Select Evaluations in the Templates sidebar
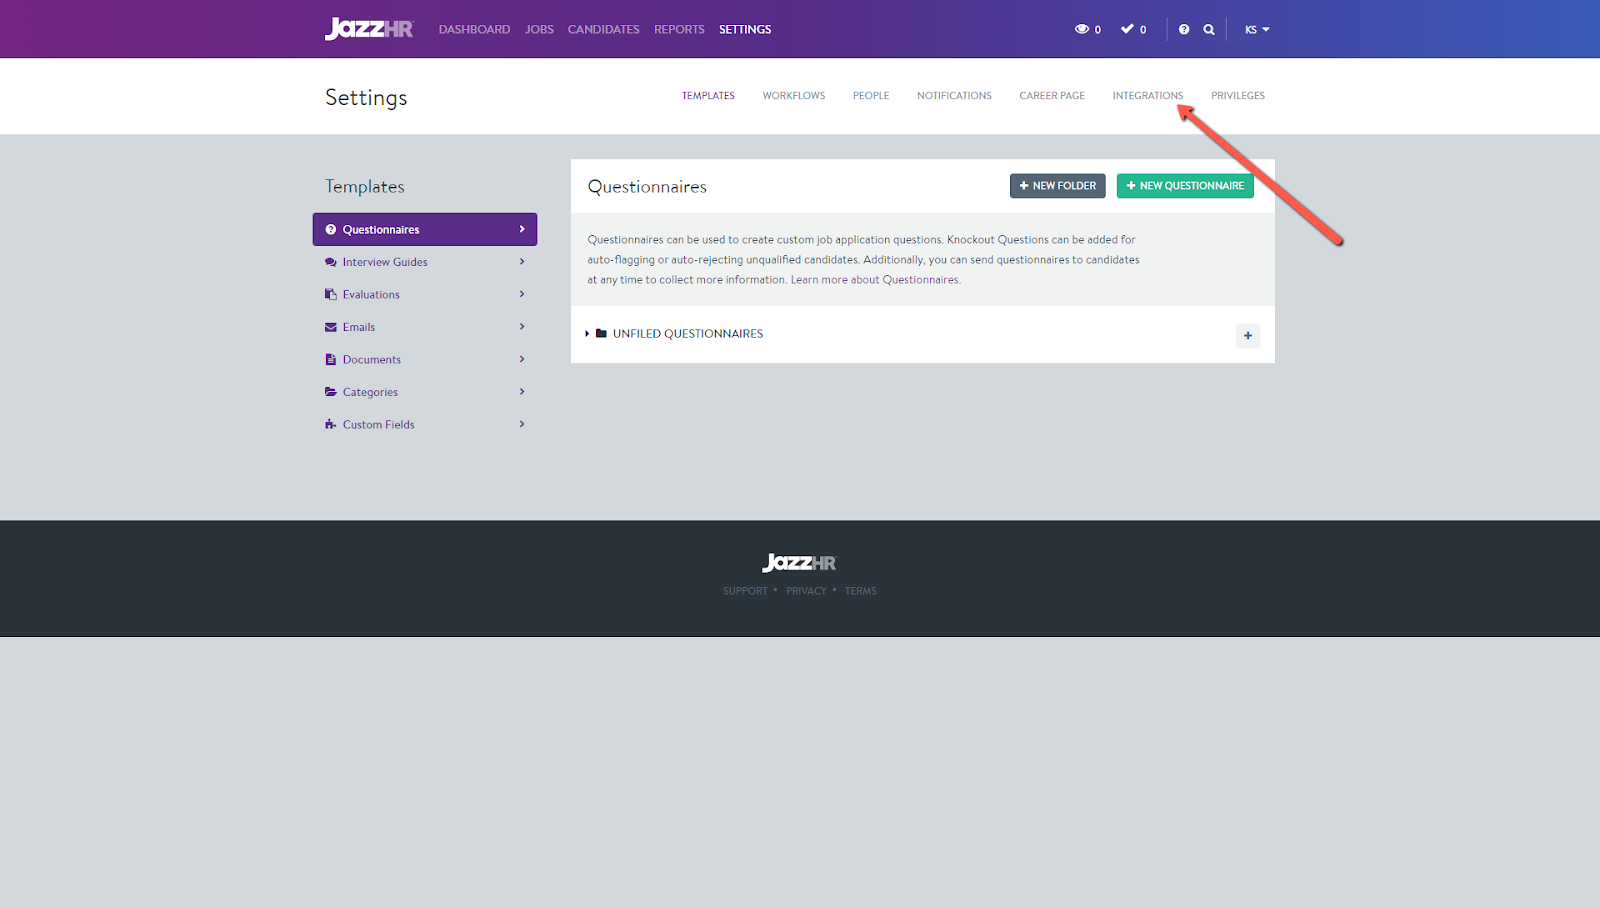The image size is (1600, 908). tap(371, 295)
